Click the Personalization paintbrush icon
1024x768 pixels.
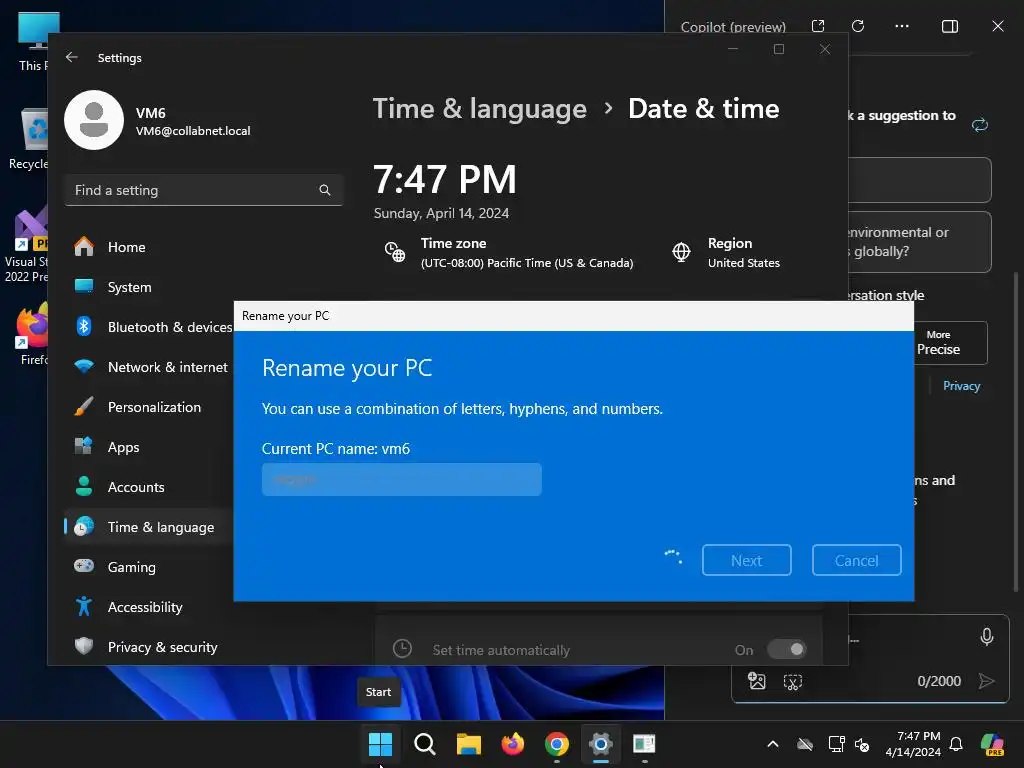point(84,406)
